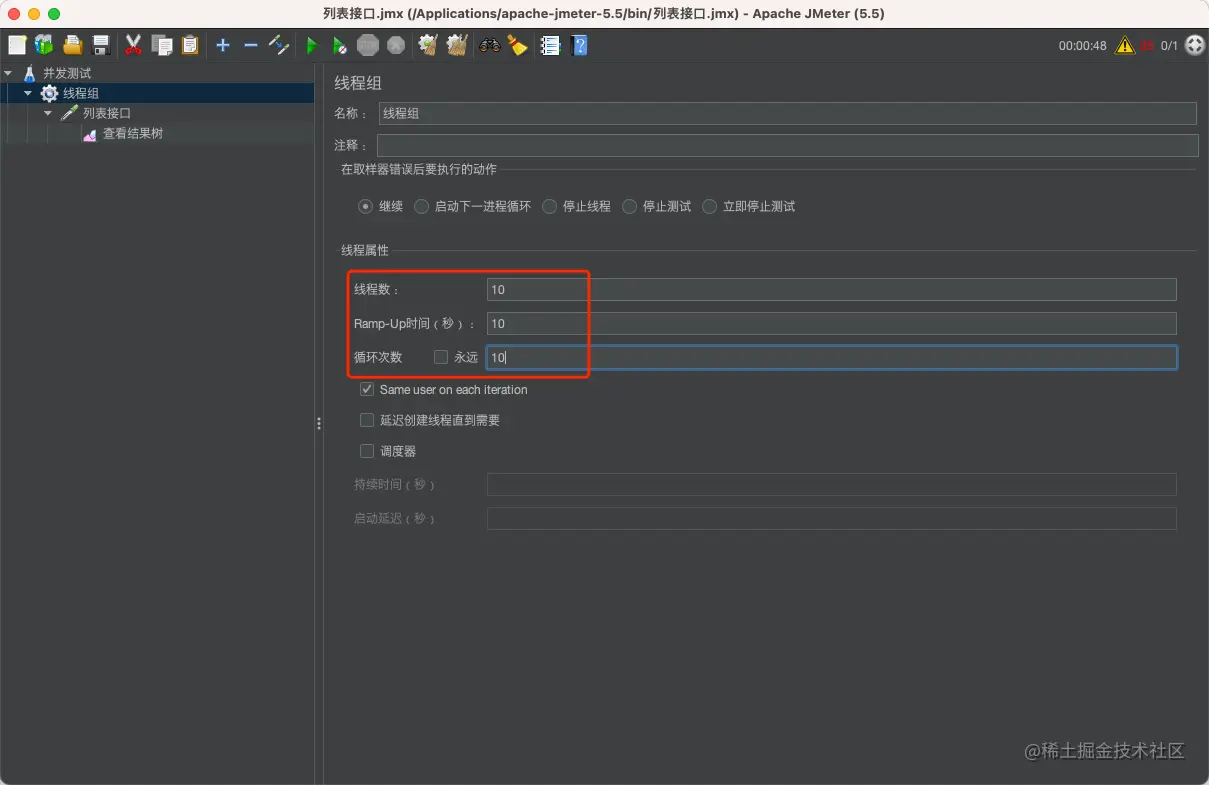Paste from clipboard icon

[190, 45]
